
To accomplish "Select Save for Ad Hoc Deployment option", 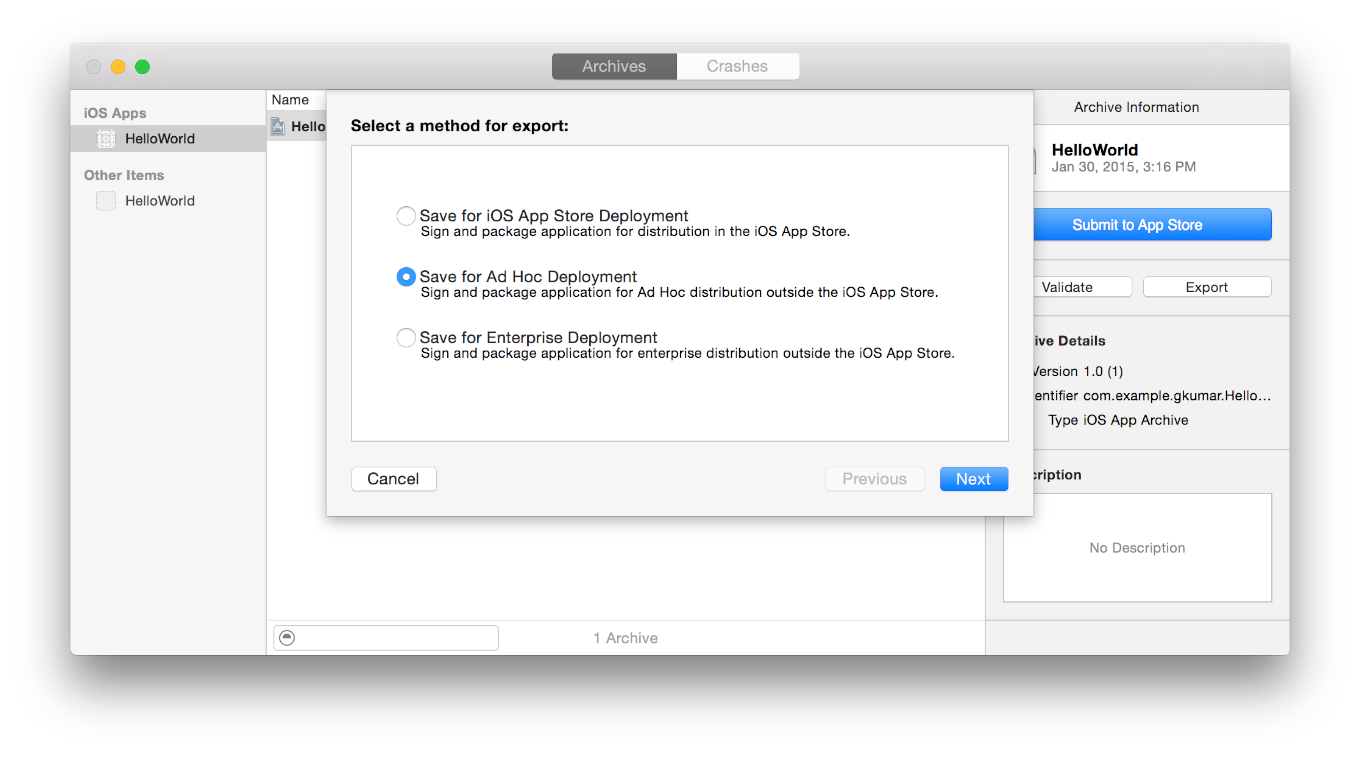I will tap(406, 277).
